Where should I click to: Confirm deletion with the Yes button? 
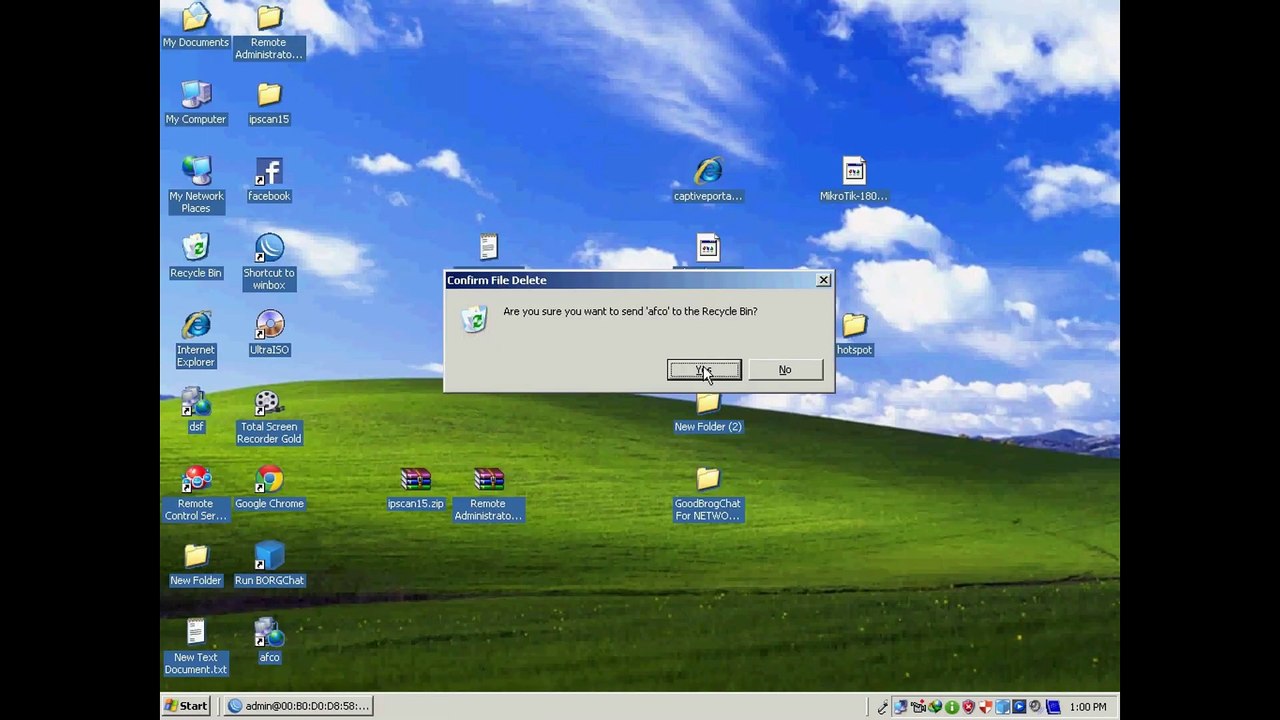pos(704,370)
